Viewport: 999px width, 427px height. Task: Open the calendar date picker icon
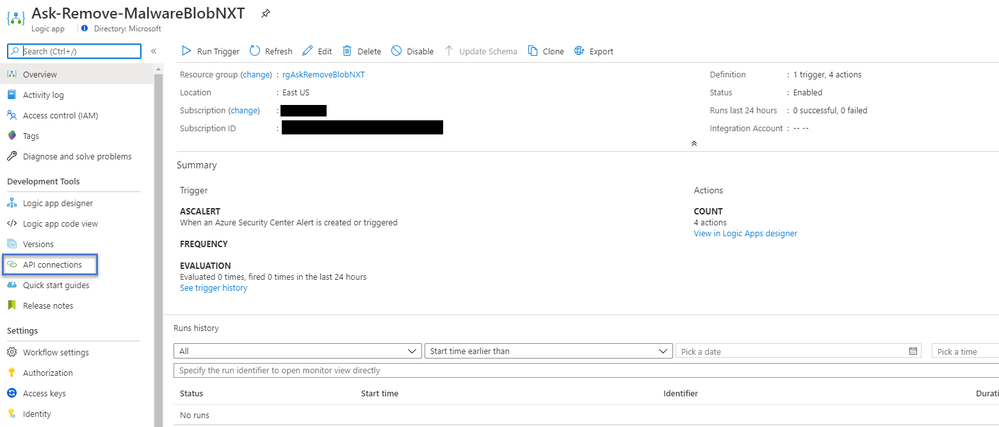click(x=913, y=351)
